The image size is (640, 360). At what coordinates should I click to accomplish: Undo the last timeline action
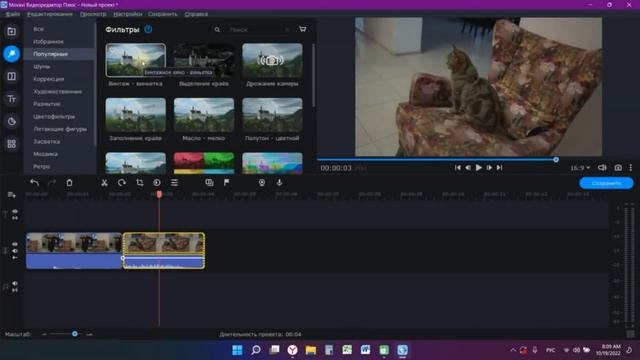(x=35, y=182)
